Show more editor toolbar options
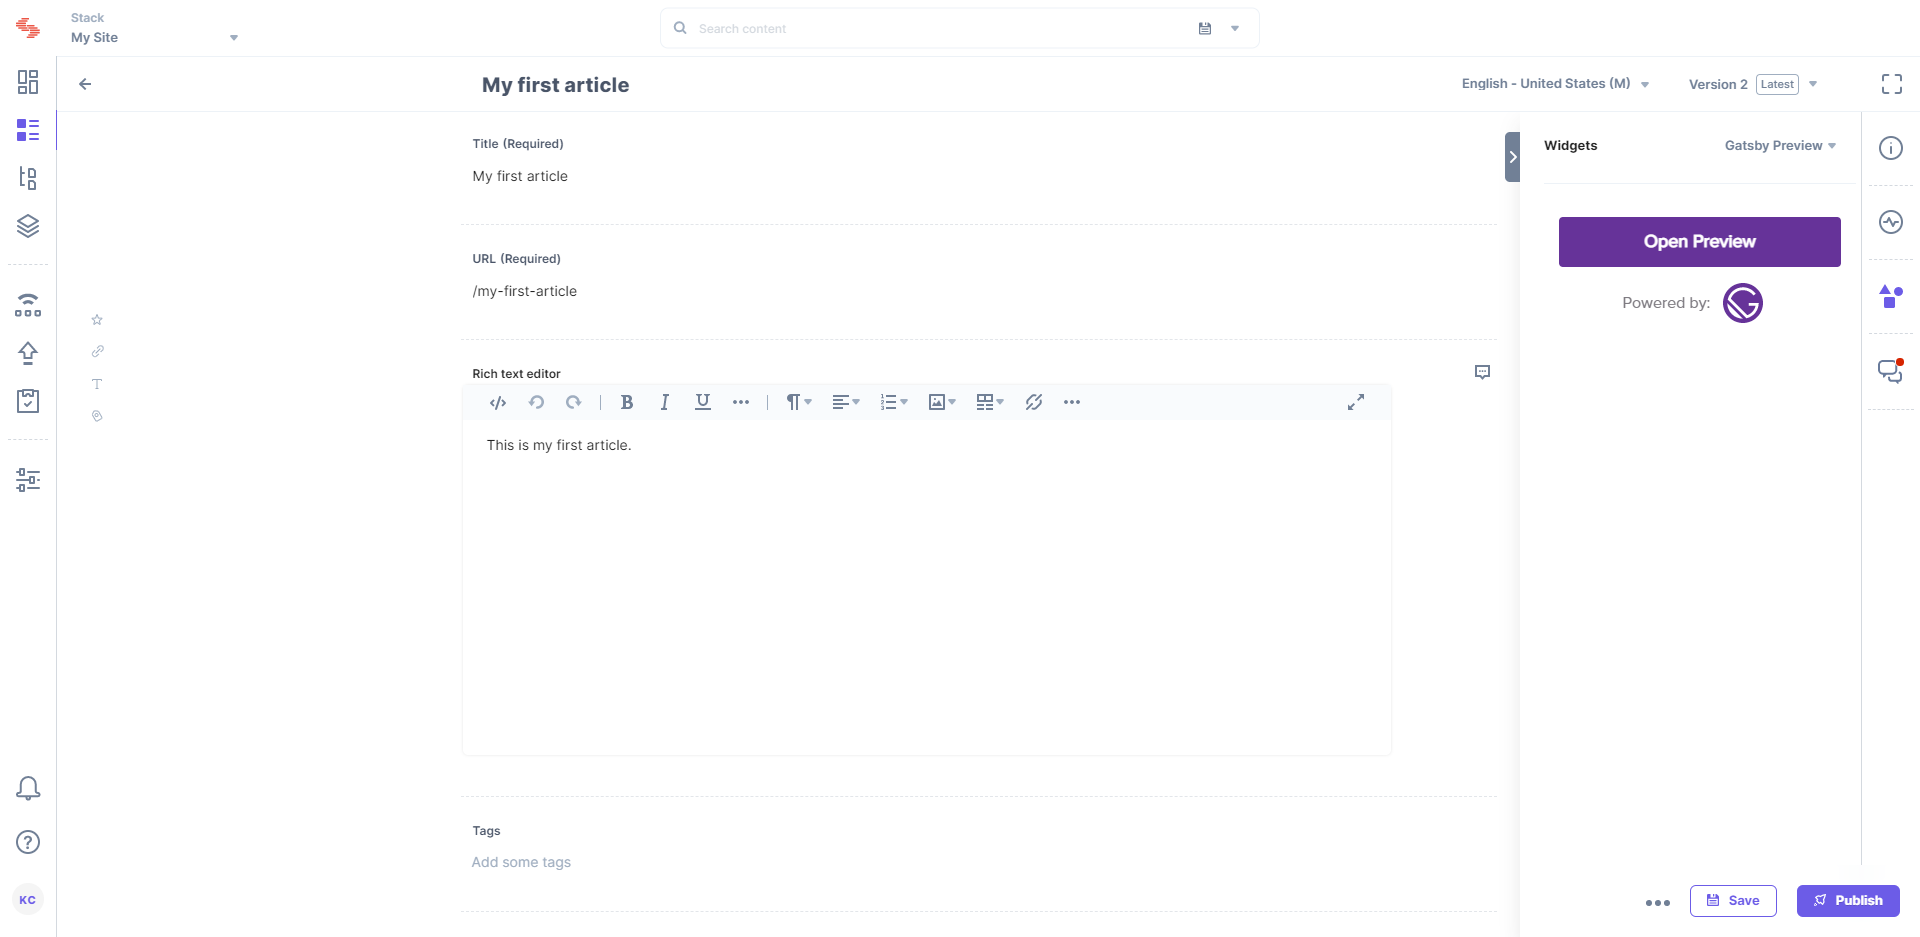 click(1072, 402)
